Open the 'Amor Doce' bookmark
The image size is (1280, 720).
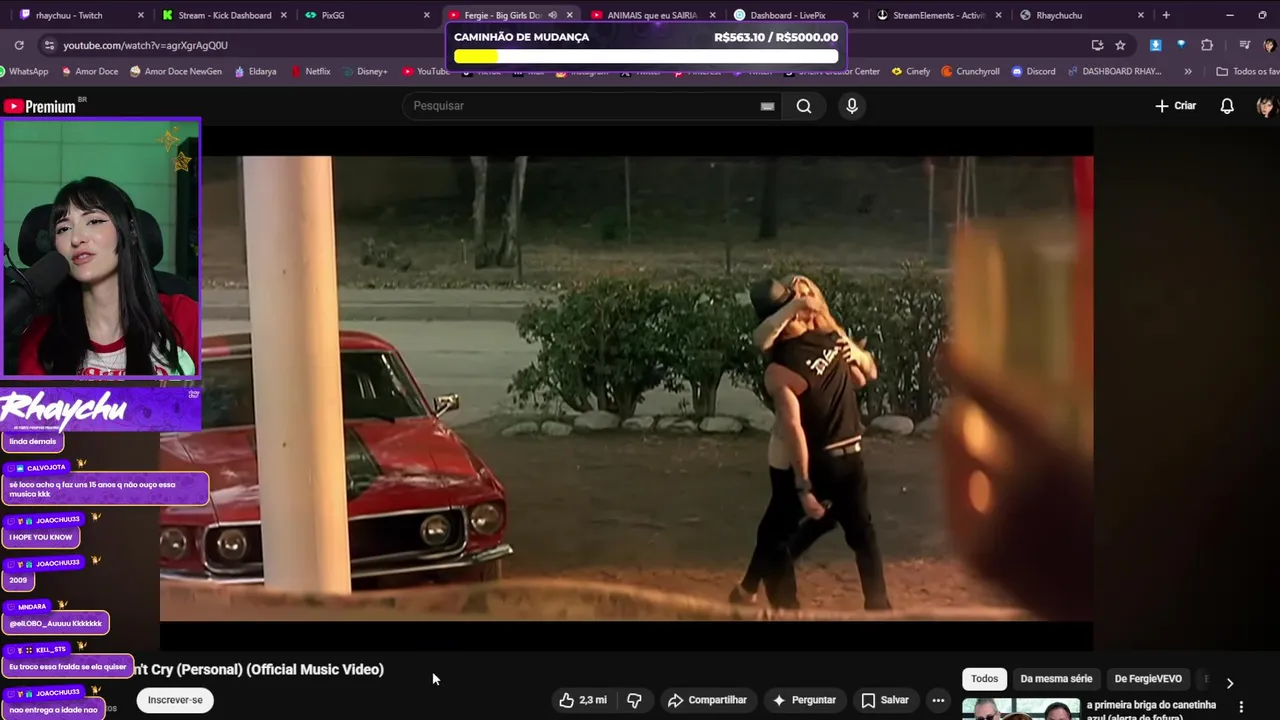click(90, 71)
